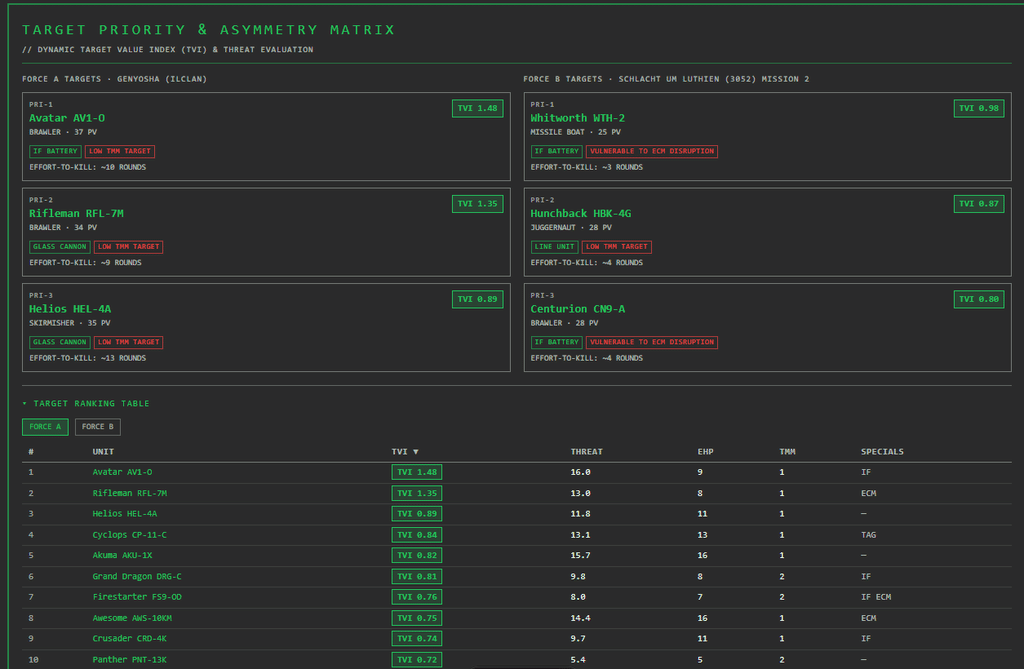Click IF BATTERY tag on Centurion card
Screen dimensions: 1024x669
click(556, 342)
